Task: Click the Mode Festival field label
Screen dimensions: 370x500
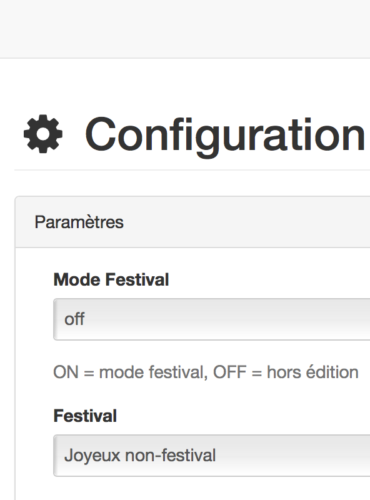Action: coord(111,279)
